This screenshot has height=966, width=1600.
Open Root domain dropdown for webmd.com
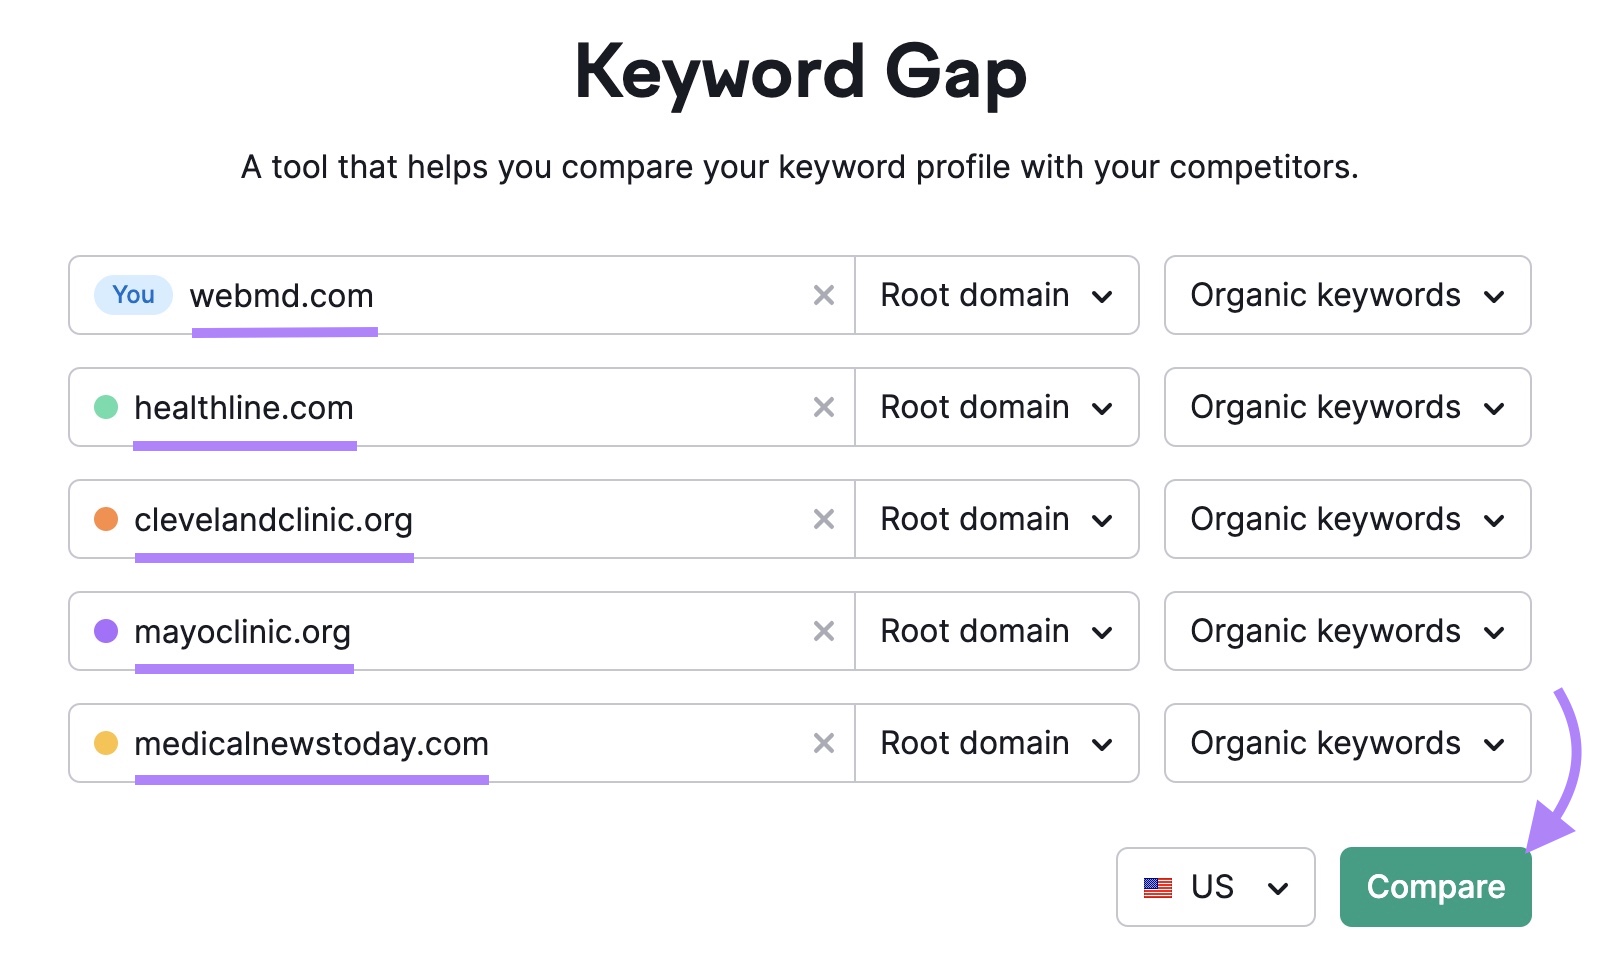(996, 295)
